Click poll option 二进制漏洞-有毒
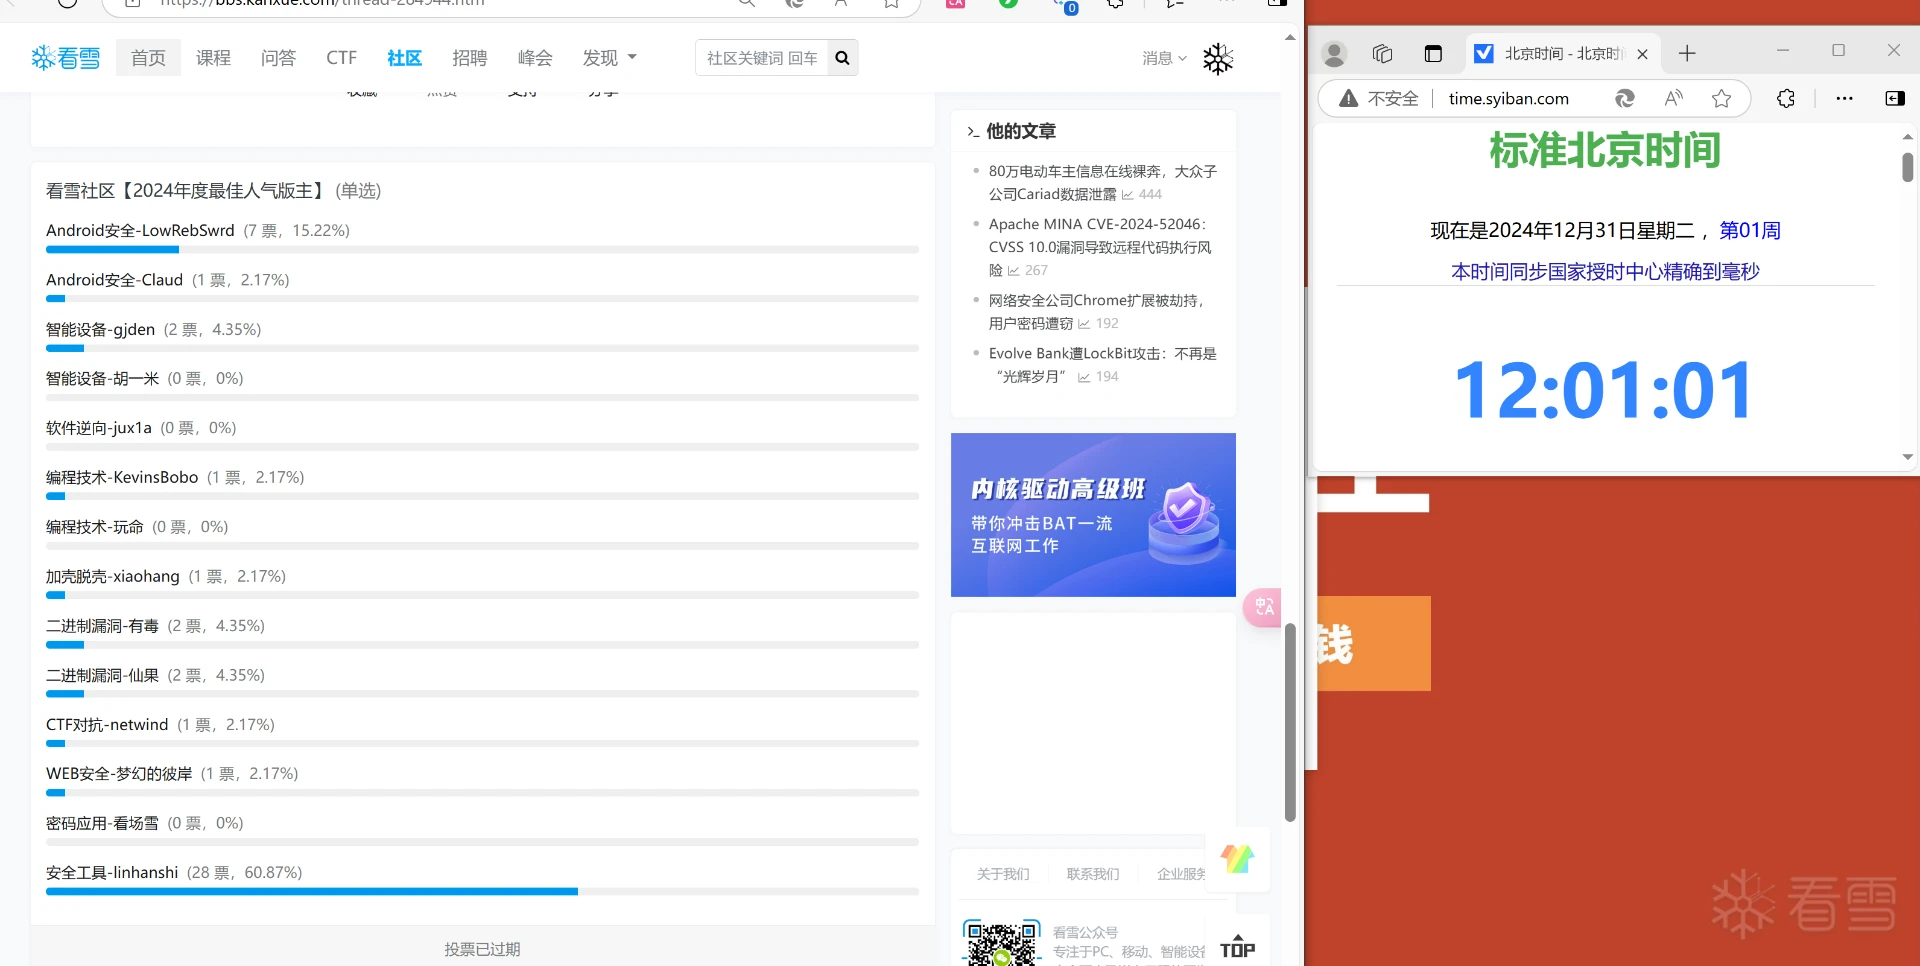Viewport: 1920px width, 966px height. [x=102, y=626]
